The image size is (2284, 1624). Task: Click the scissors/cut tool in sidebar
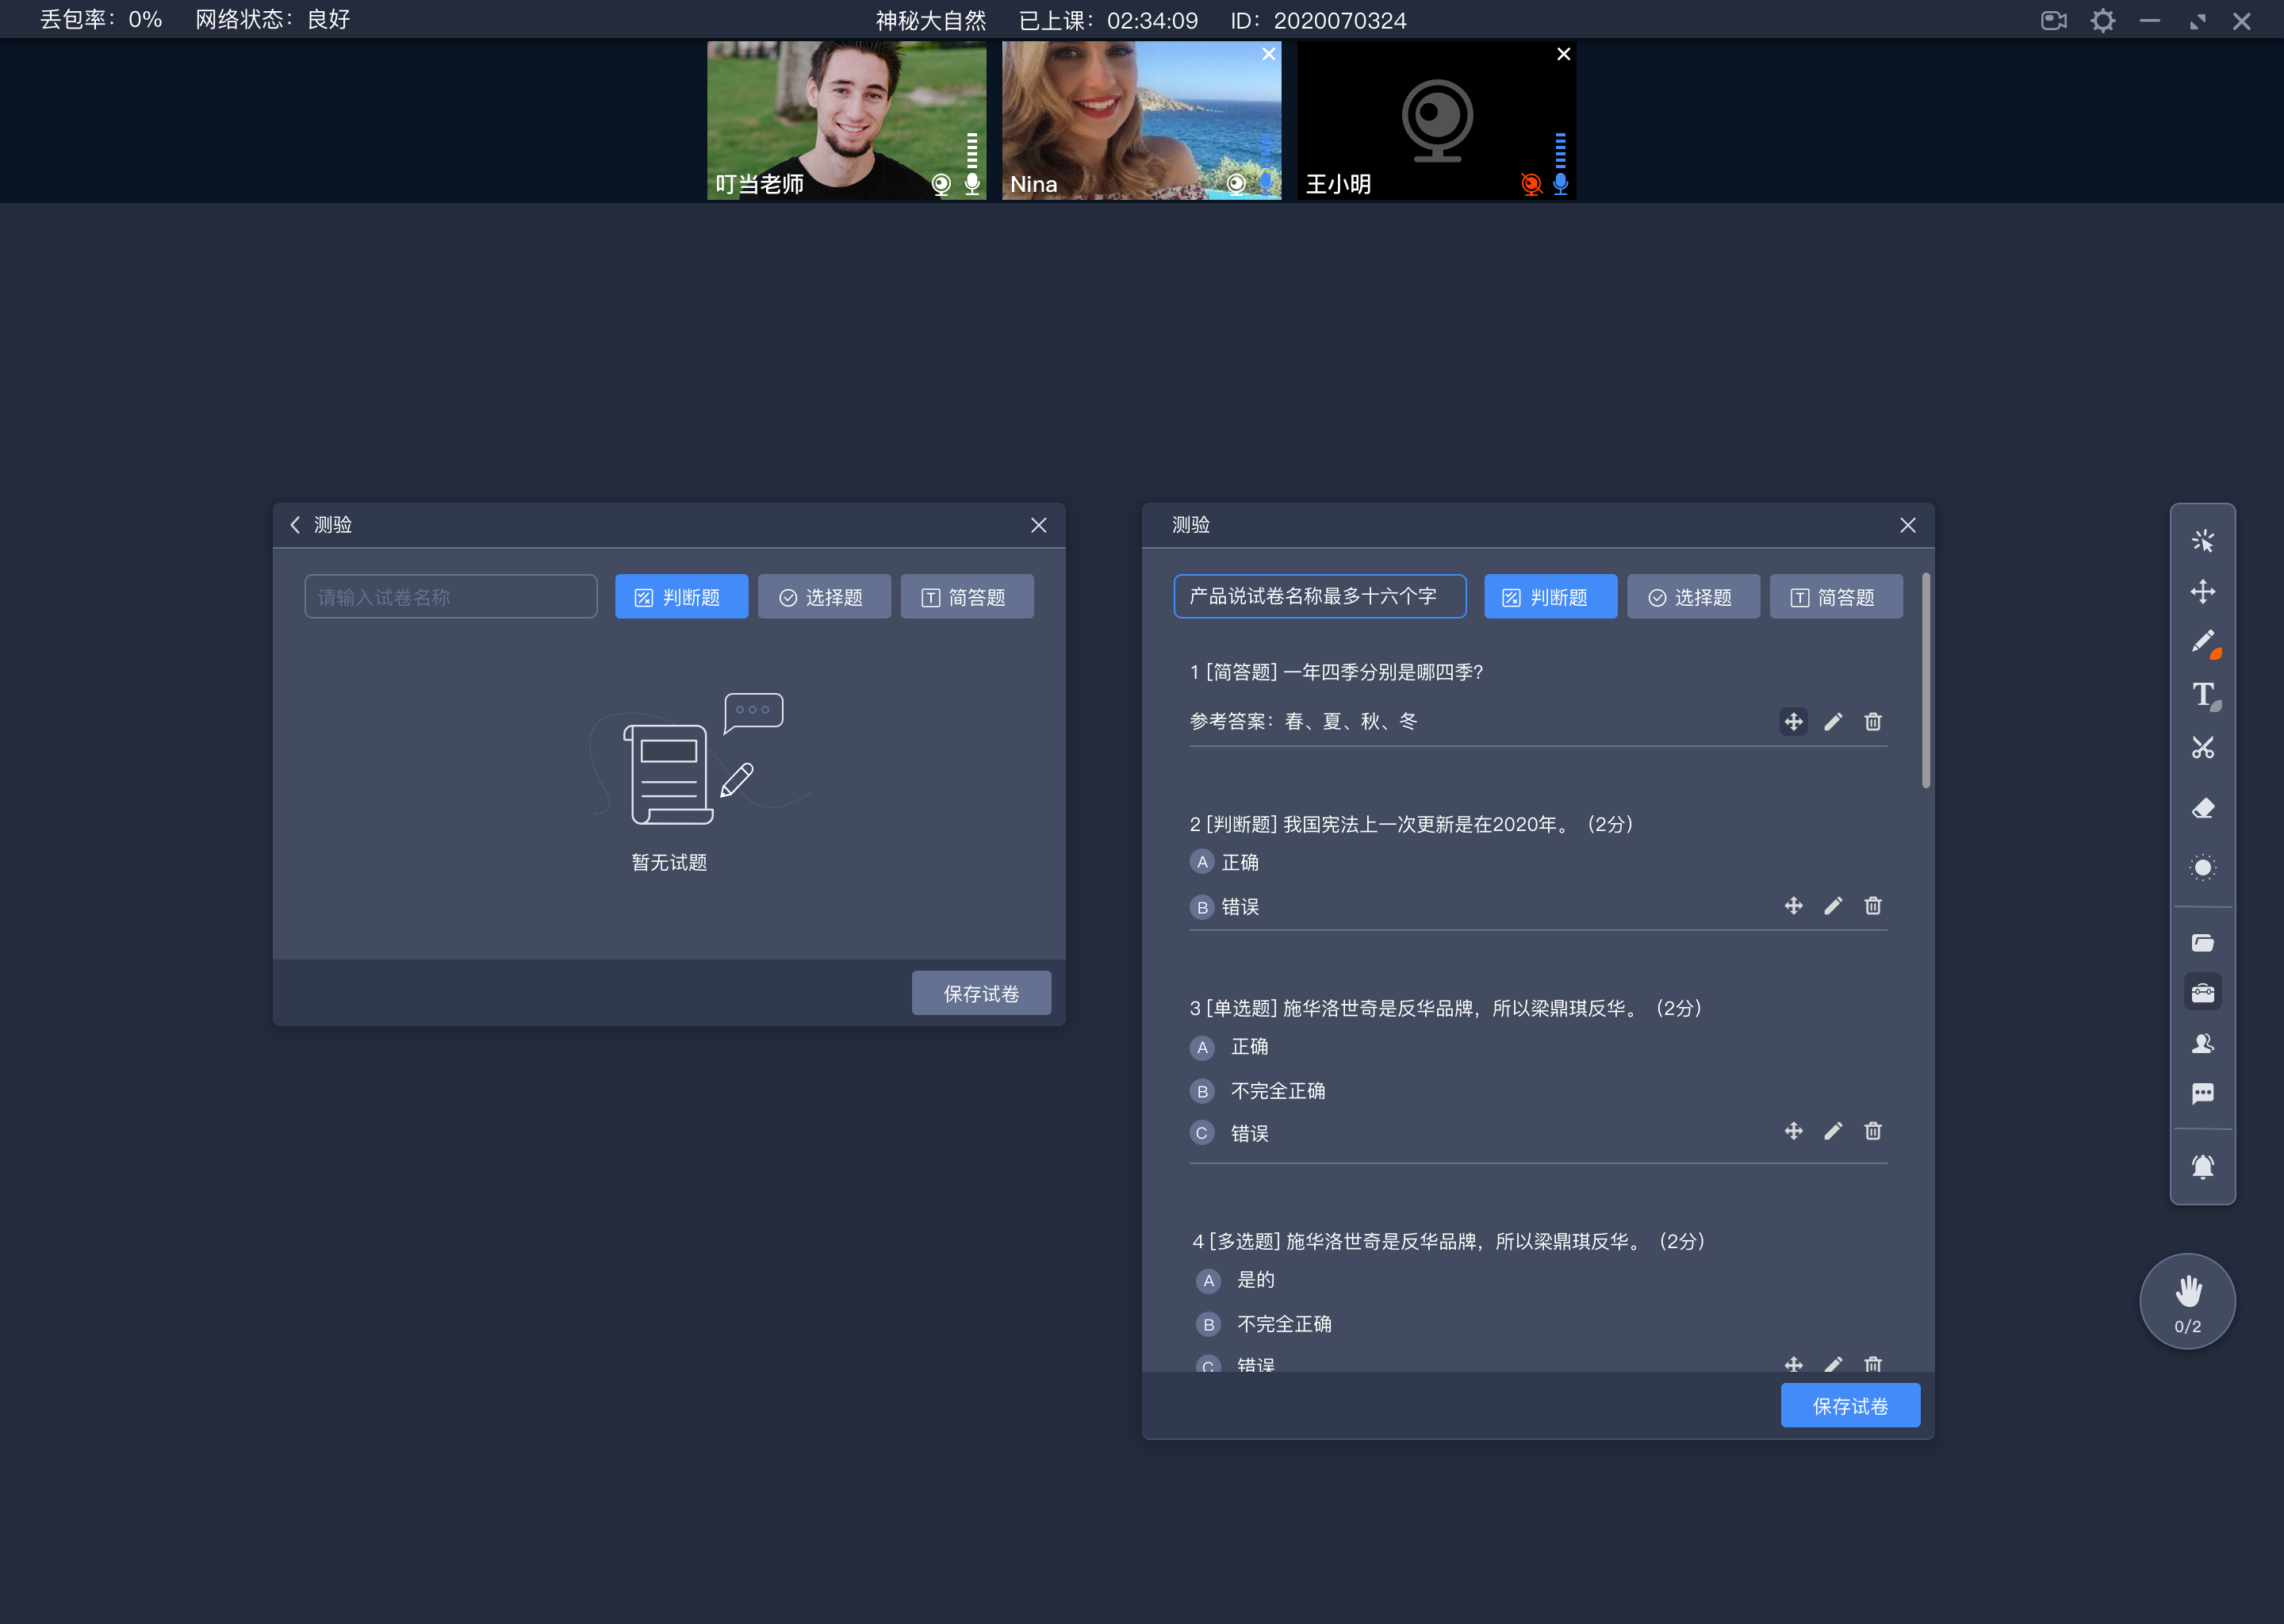coord(2205,745)
